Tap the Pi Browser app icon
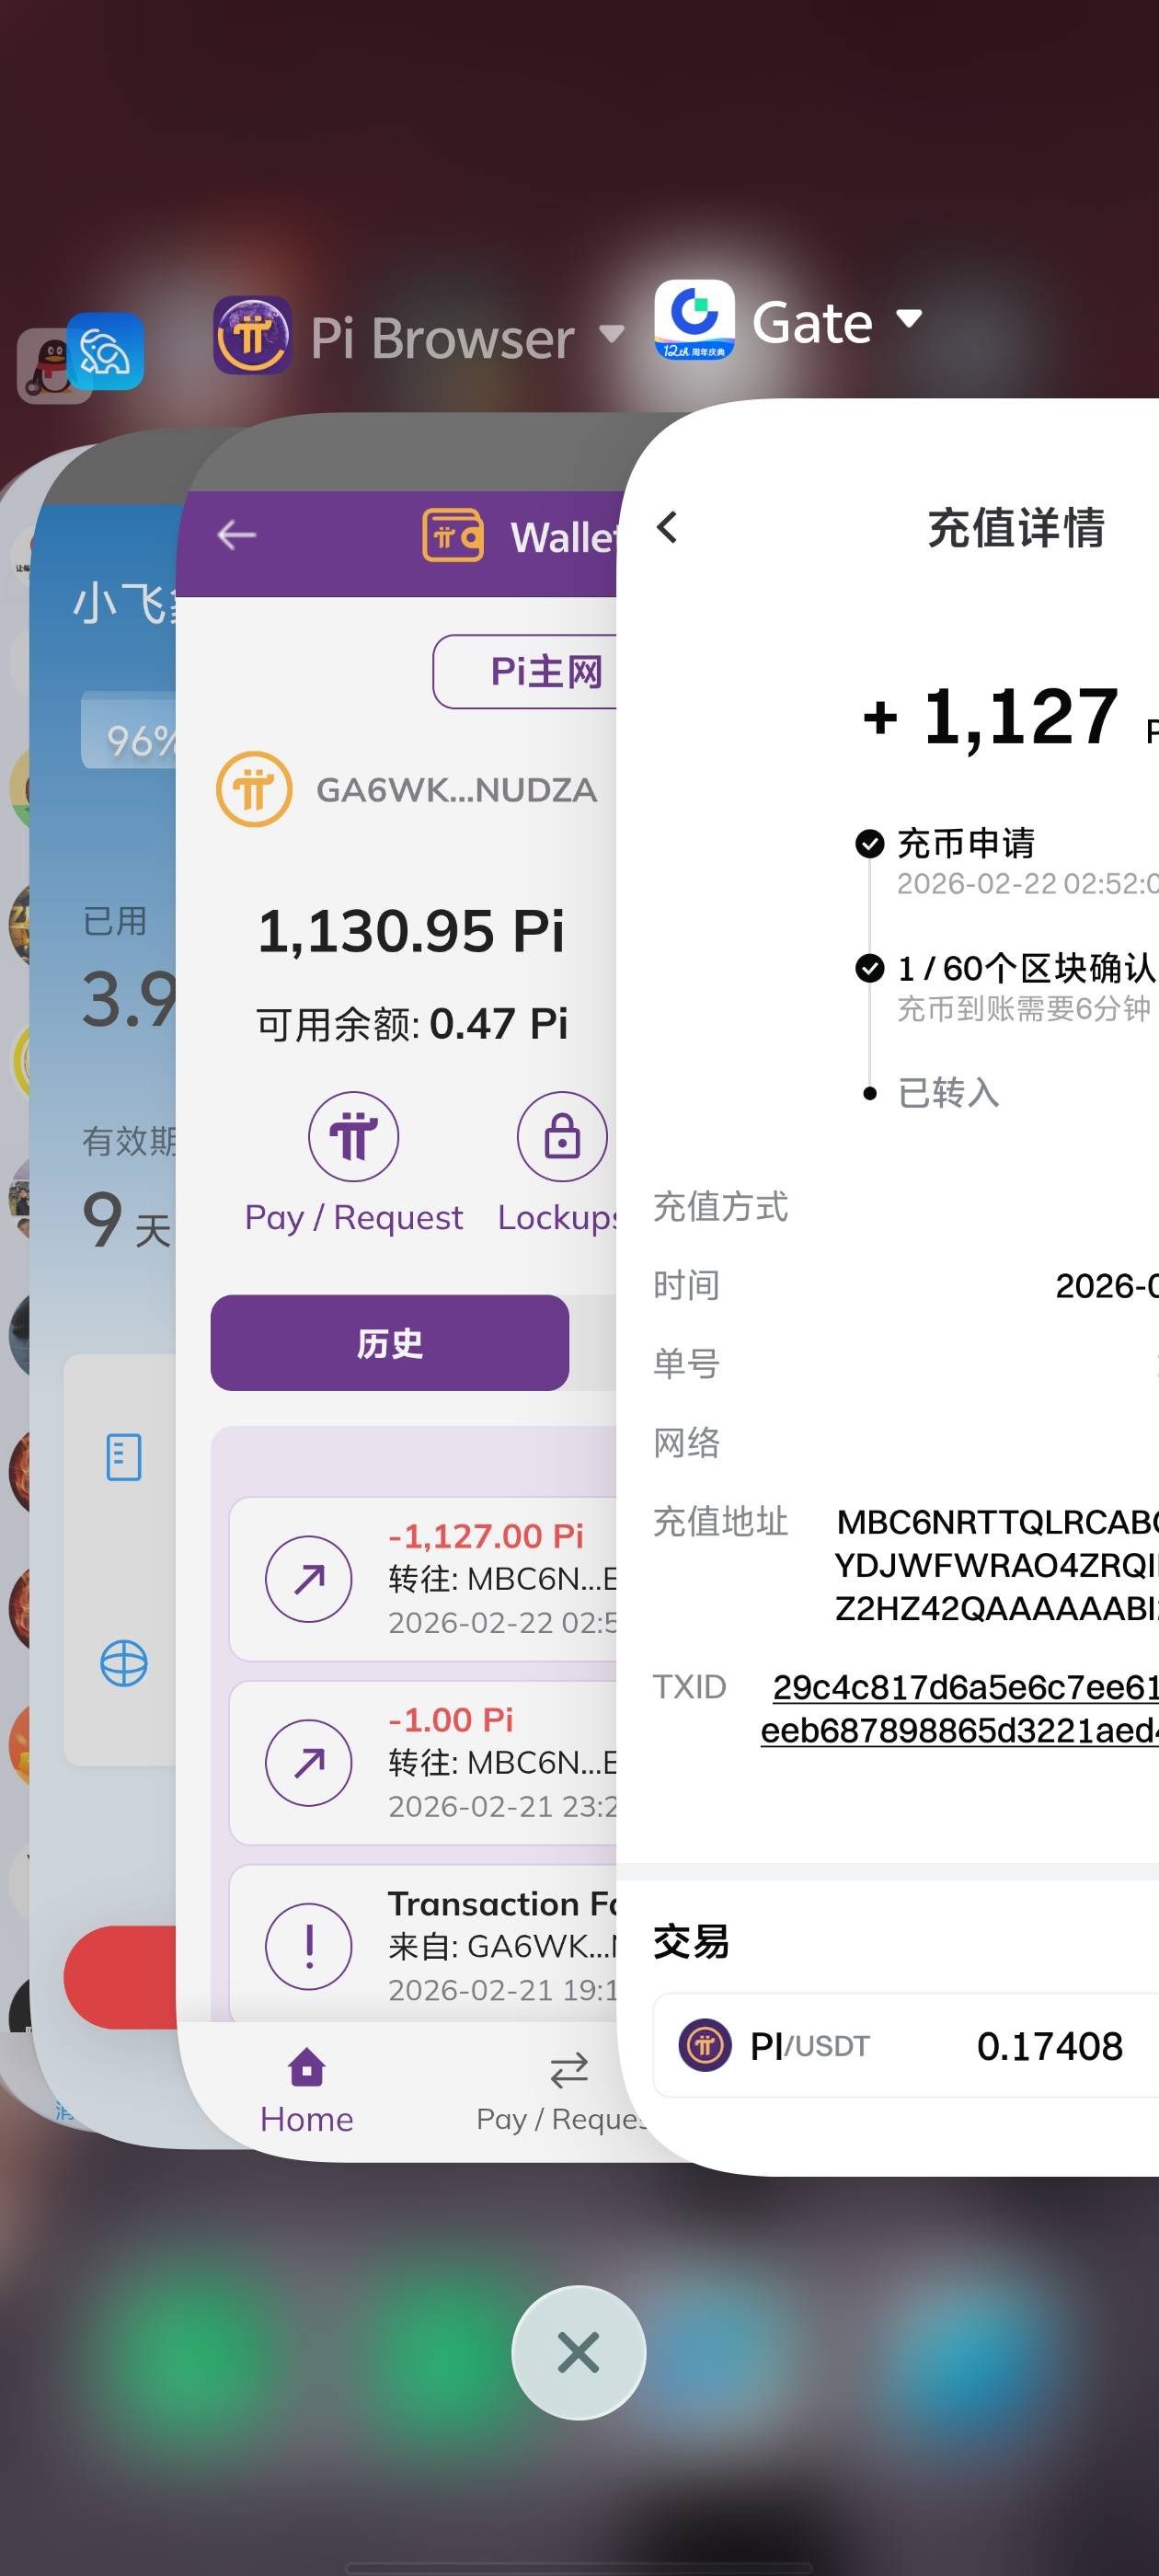1159x2576 pixels. pos(252,335)
